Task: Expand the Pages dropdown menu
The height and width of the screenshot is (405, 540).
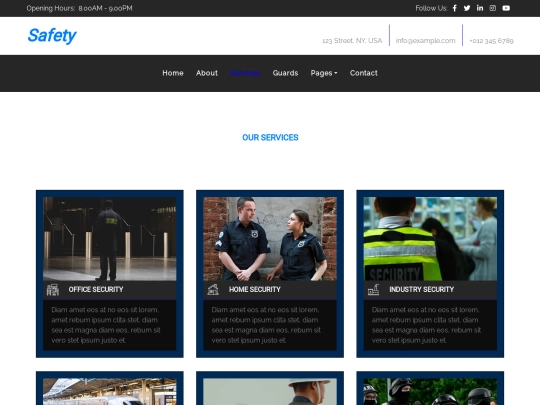Action: [x=324, y=73]
